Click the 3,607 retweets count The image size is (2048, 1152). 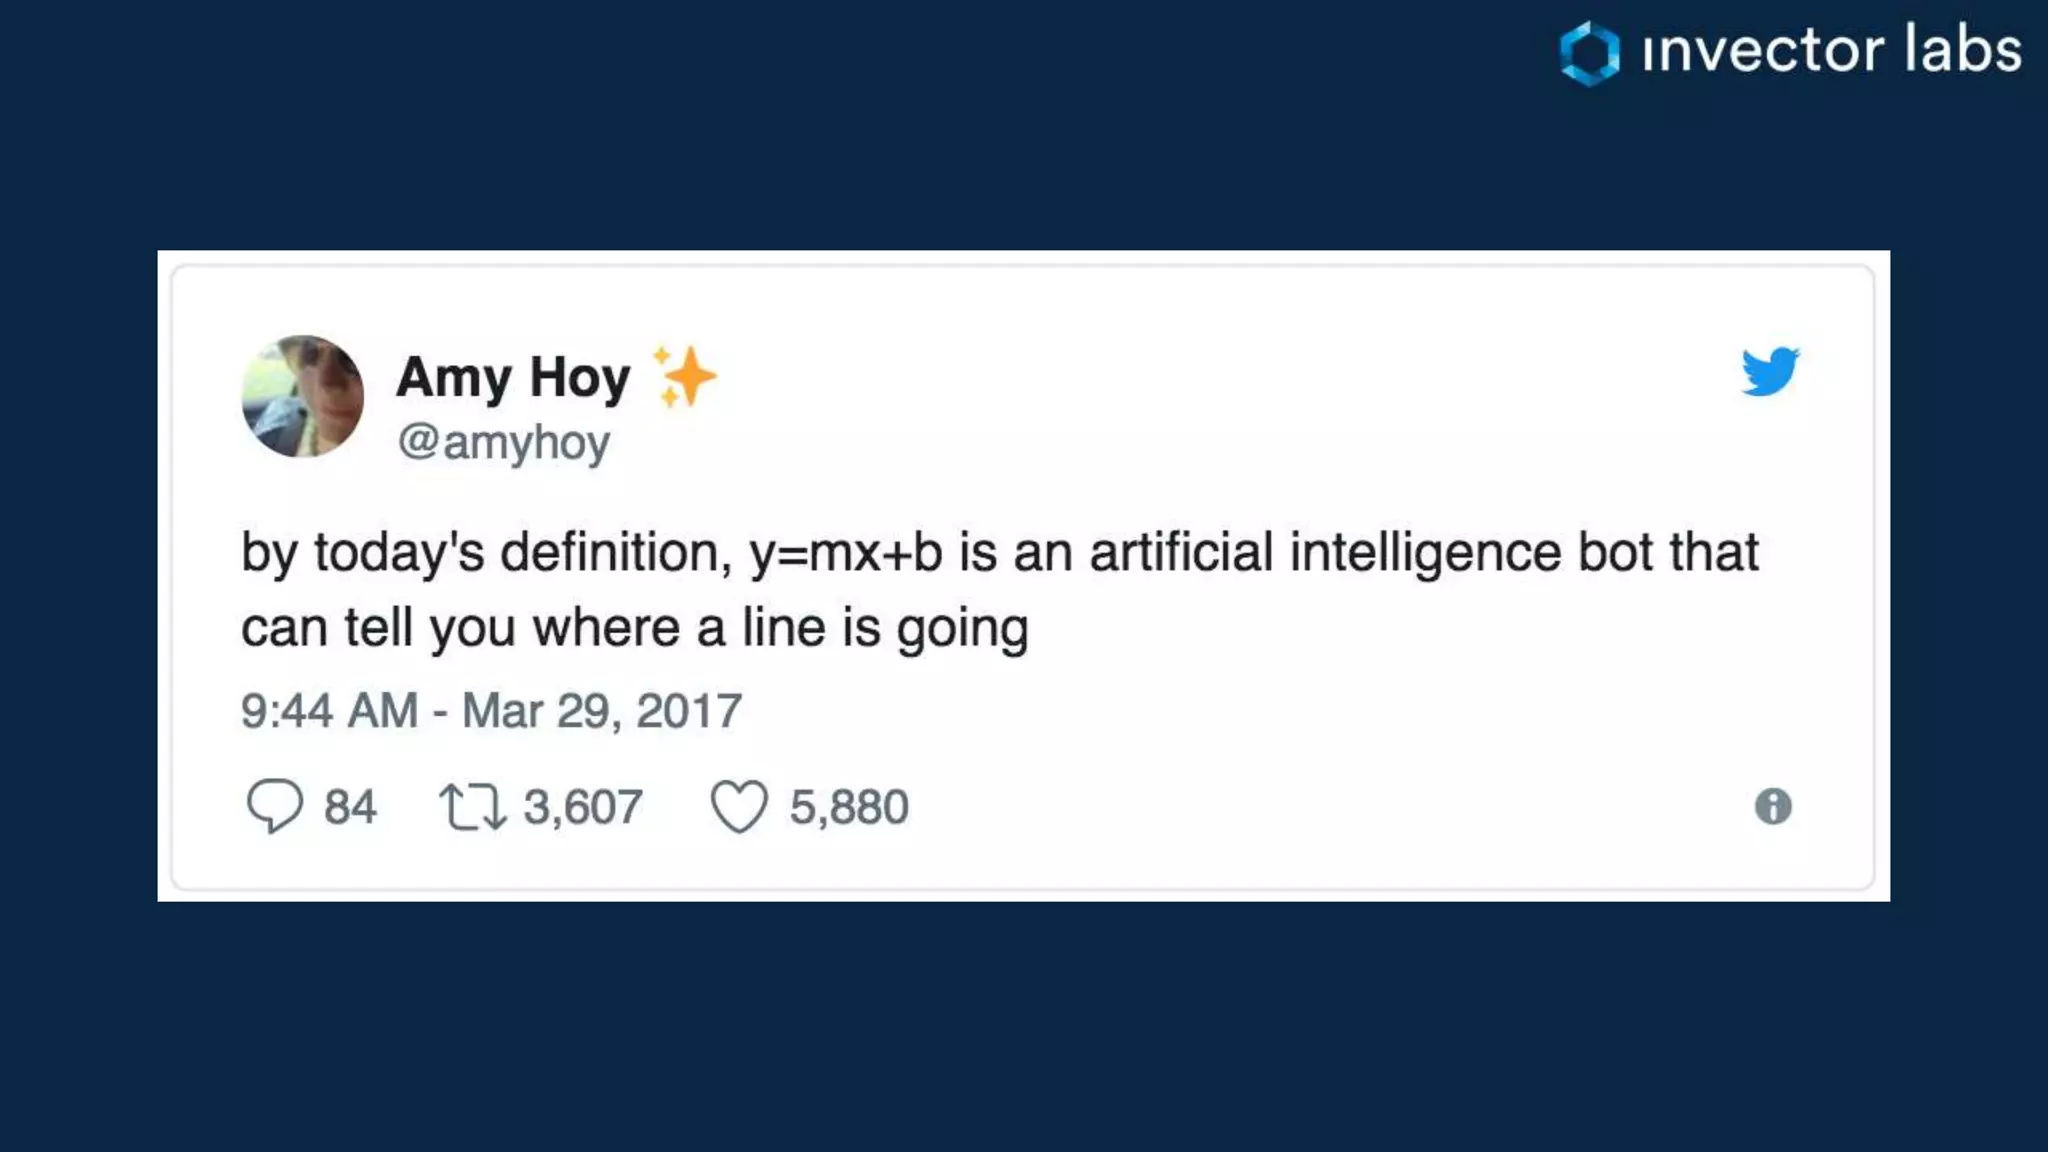coord(583,807)
